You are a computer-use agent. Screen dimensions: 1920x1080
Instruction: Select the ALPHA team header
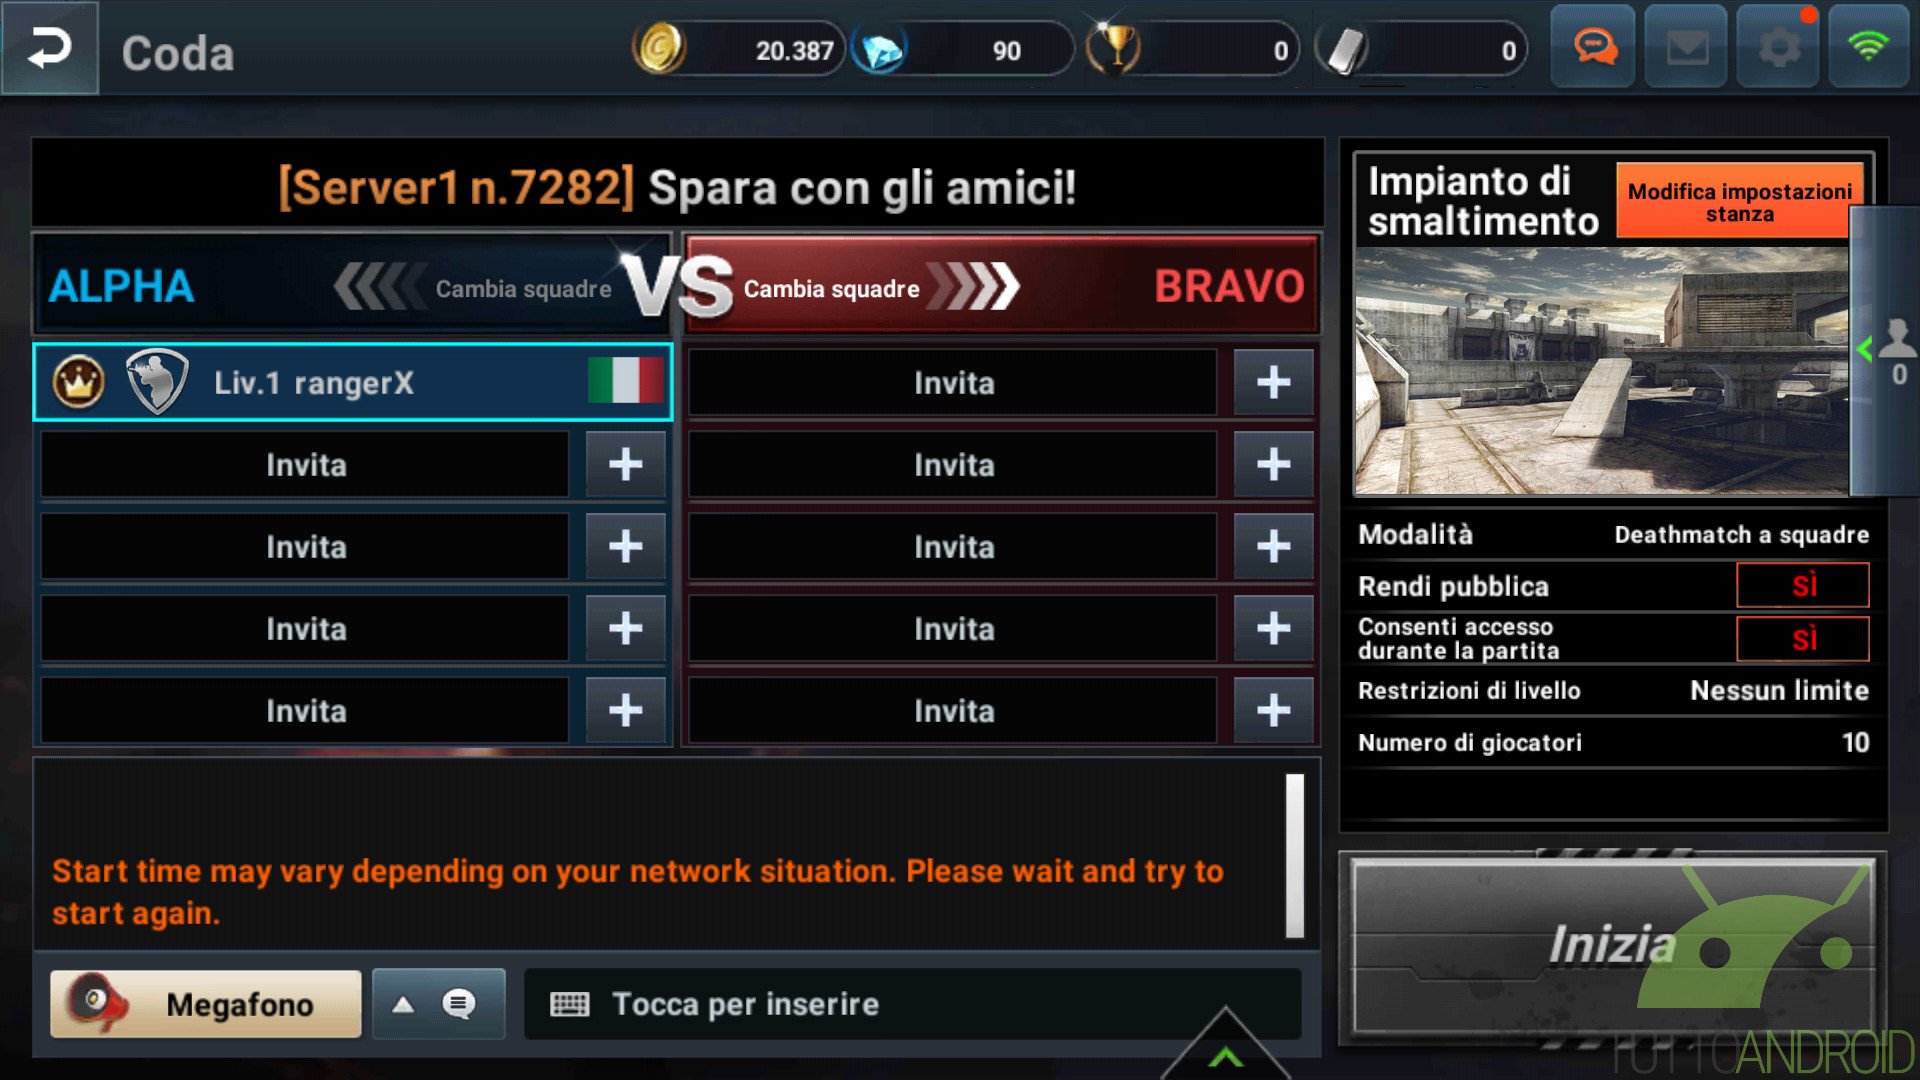point(120,287)
